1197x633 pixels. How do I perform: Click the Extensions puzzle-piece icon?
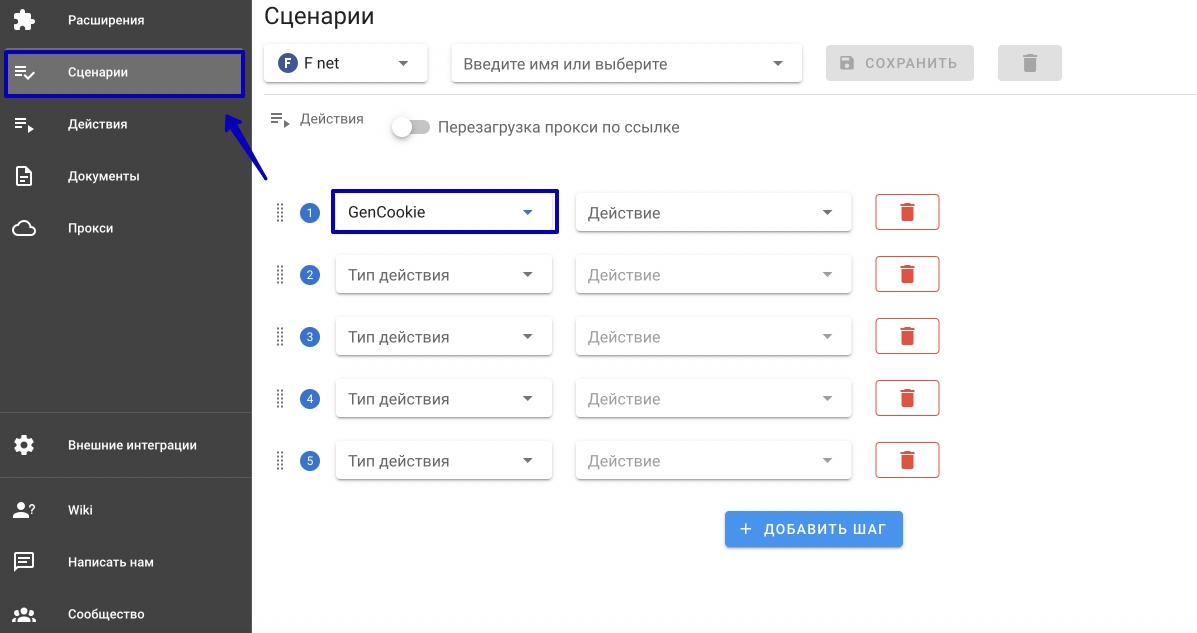tap(24, 20)
